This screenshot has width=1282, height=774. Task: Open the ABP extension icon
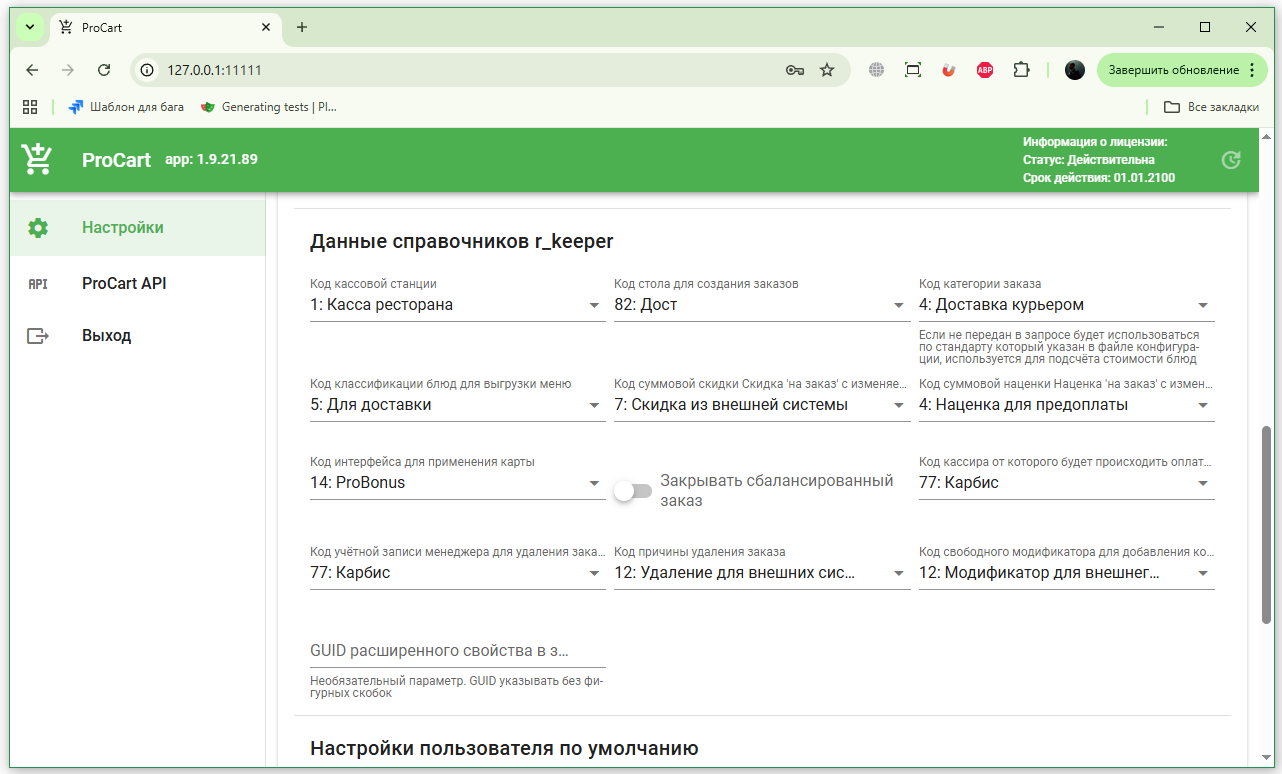click(985, 70)
